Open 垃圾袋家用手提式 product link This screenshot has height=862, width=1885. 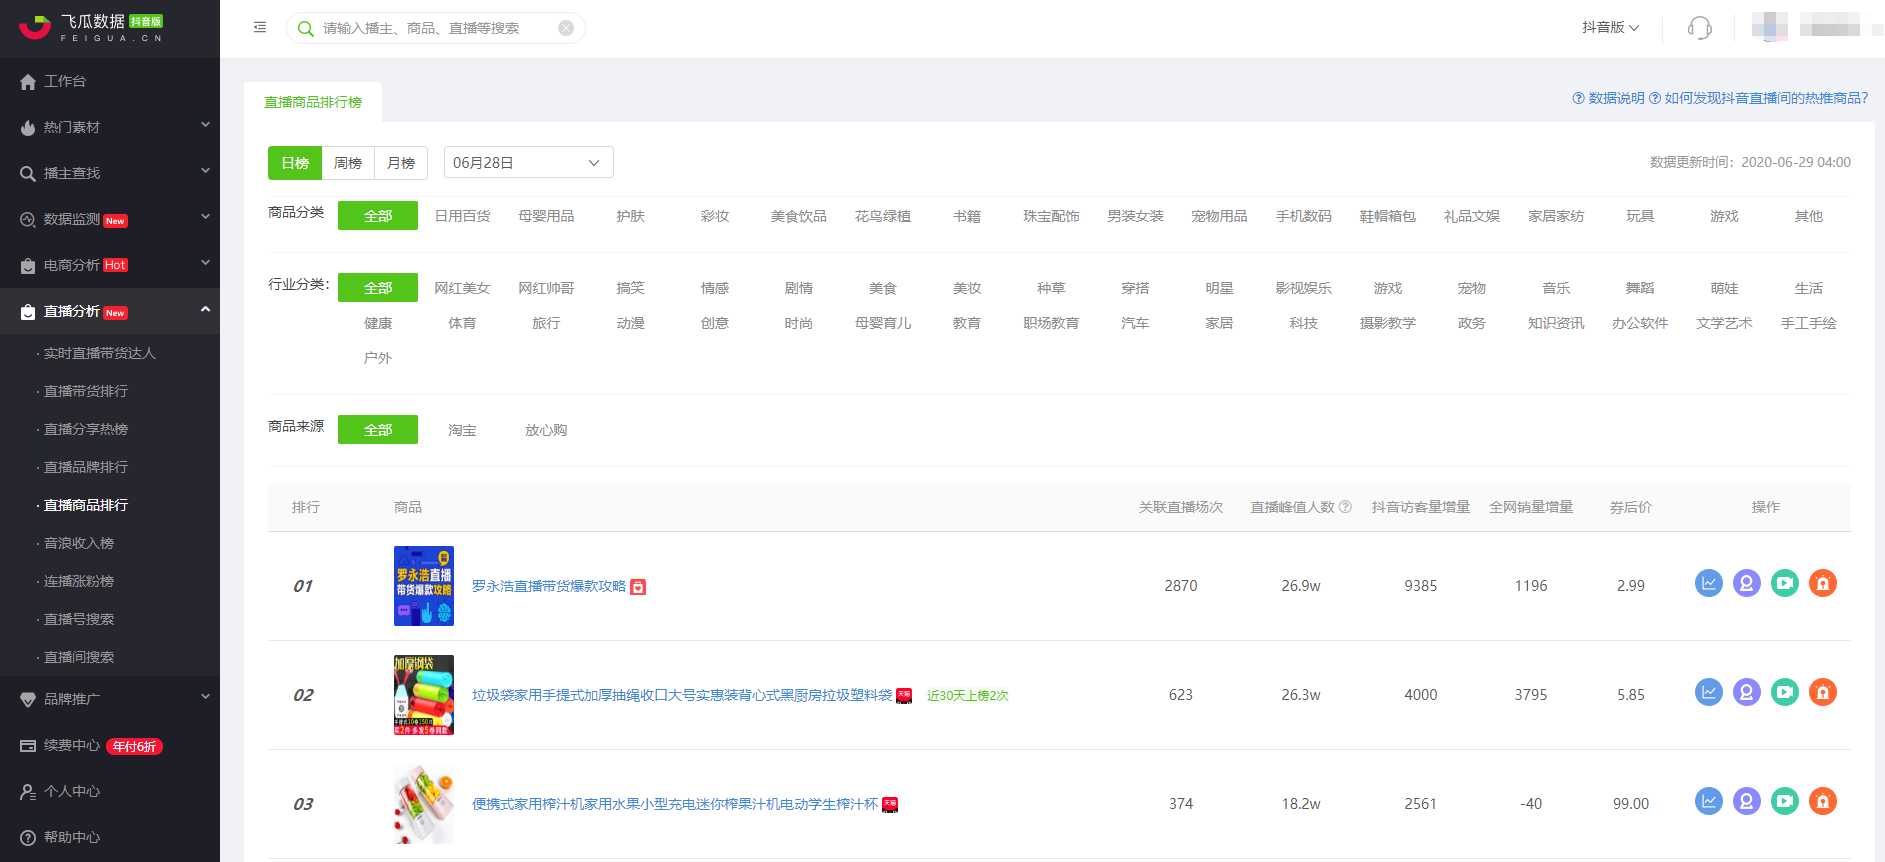click(x=682, y=695)
